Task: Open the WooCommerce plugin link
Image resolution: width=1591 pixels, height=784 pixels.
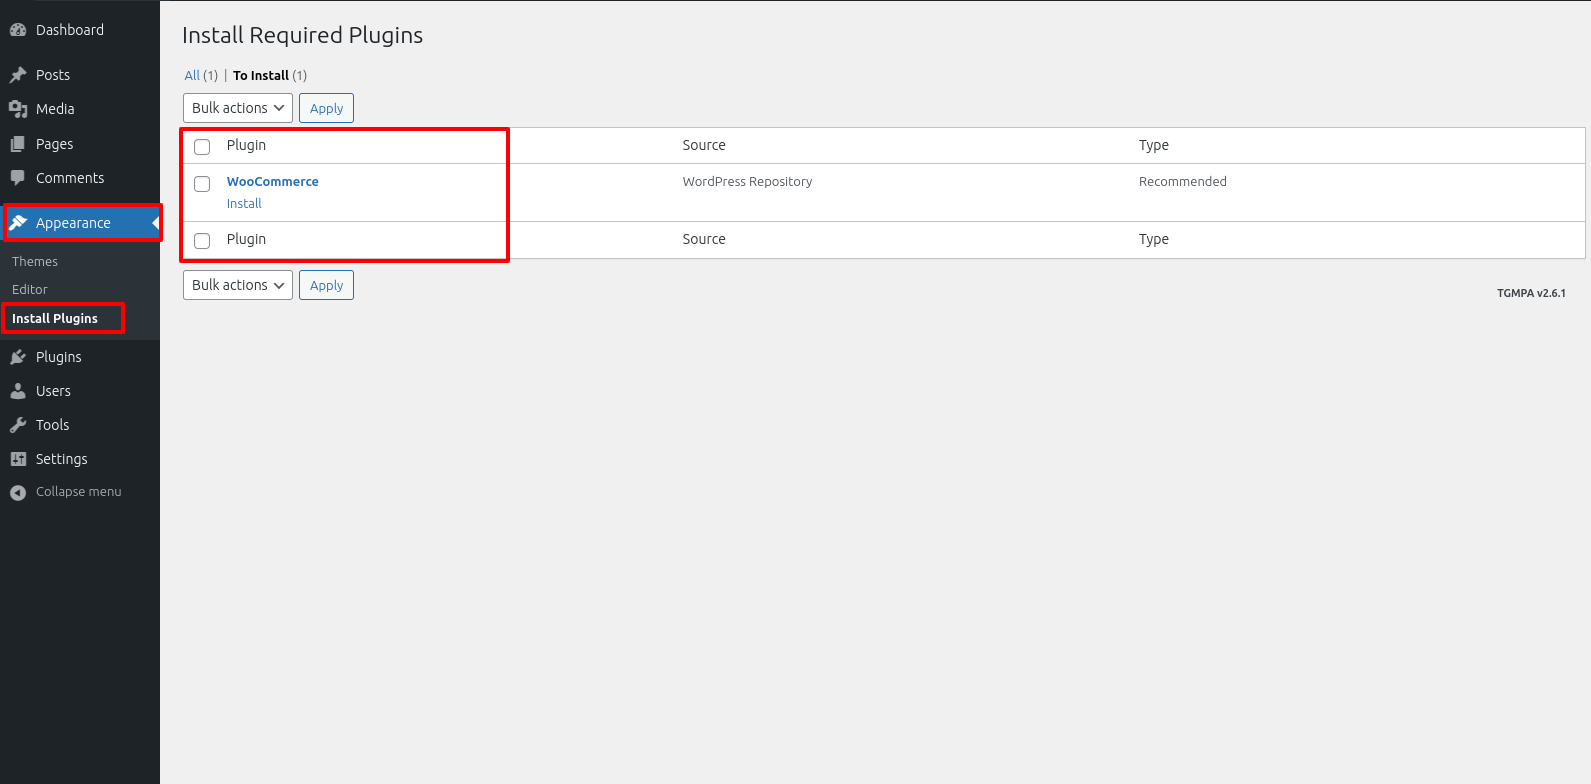Action: click(x=273, y=181)
